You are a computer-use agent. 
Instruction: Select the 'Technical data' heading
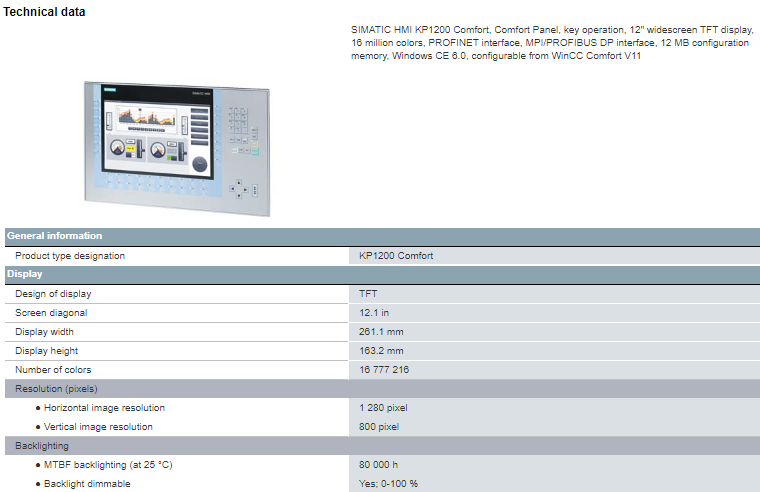click(44, 12)
